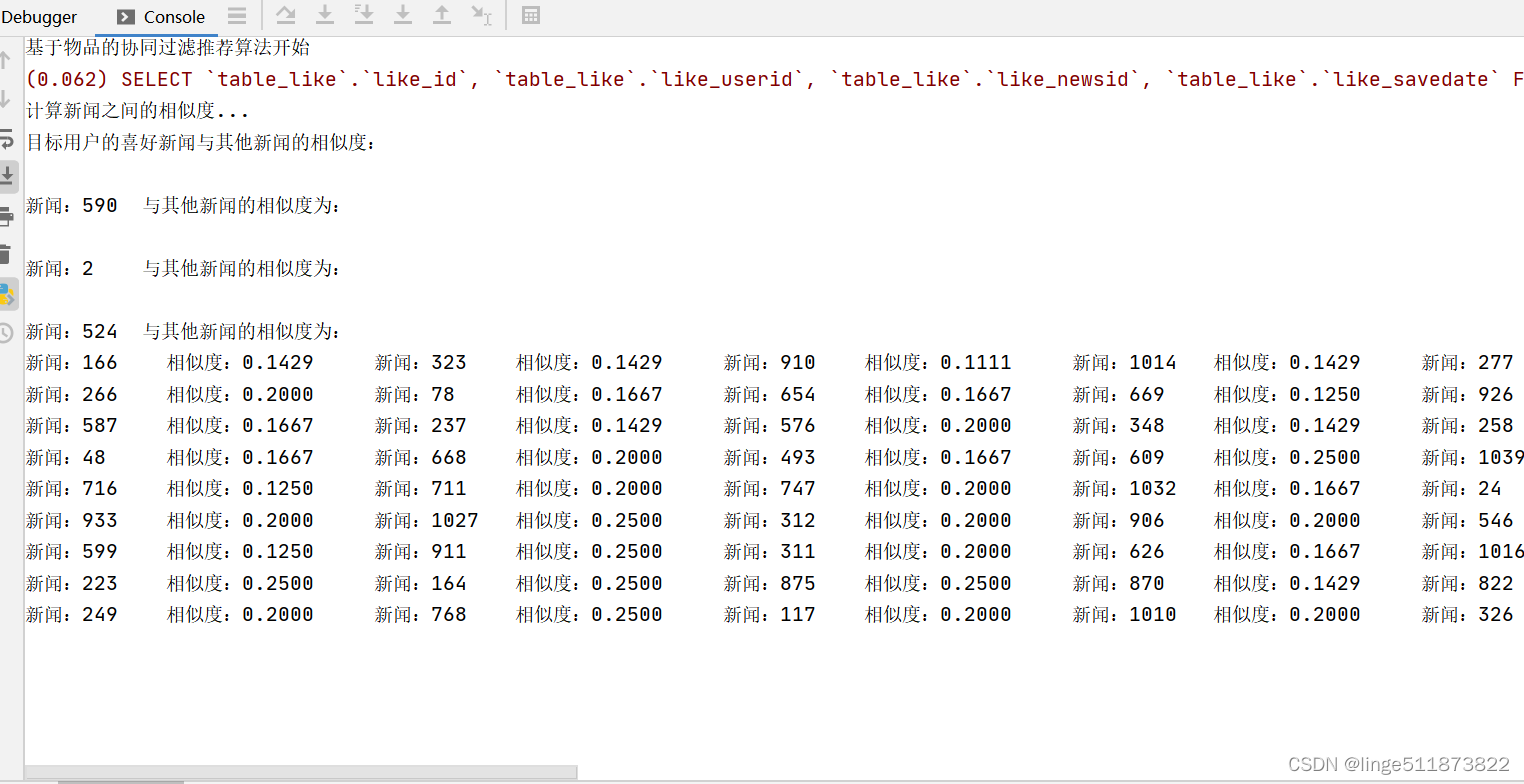Click the entry 新闻：609

pyautogui.click(x=1119, y=457)
